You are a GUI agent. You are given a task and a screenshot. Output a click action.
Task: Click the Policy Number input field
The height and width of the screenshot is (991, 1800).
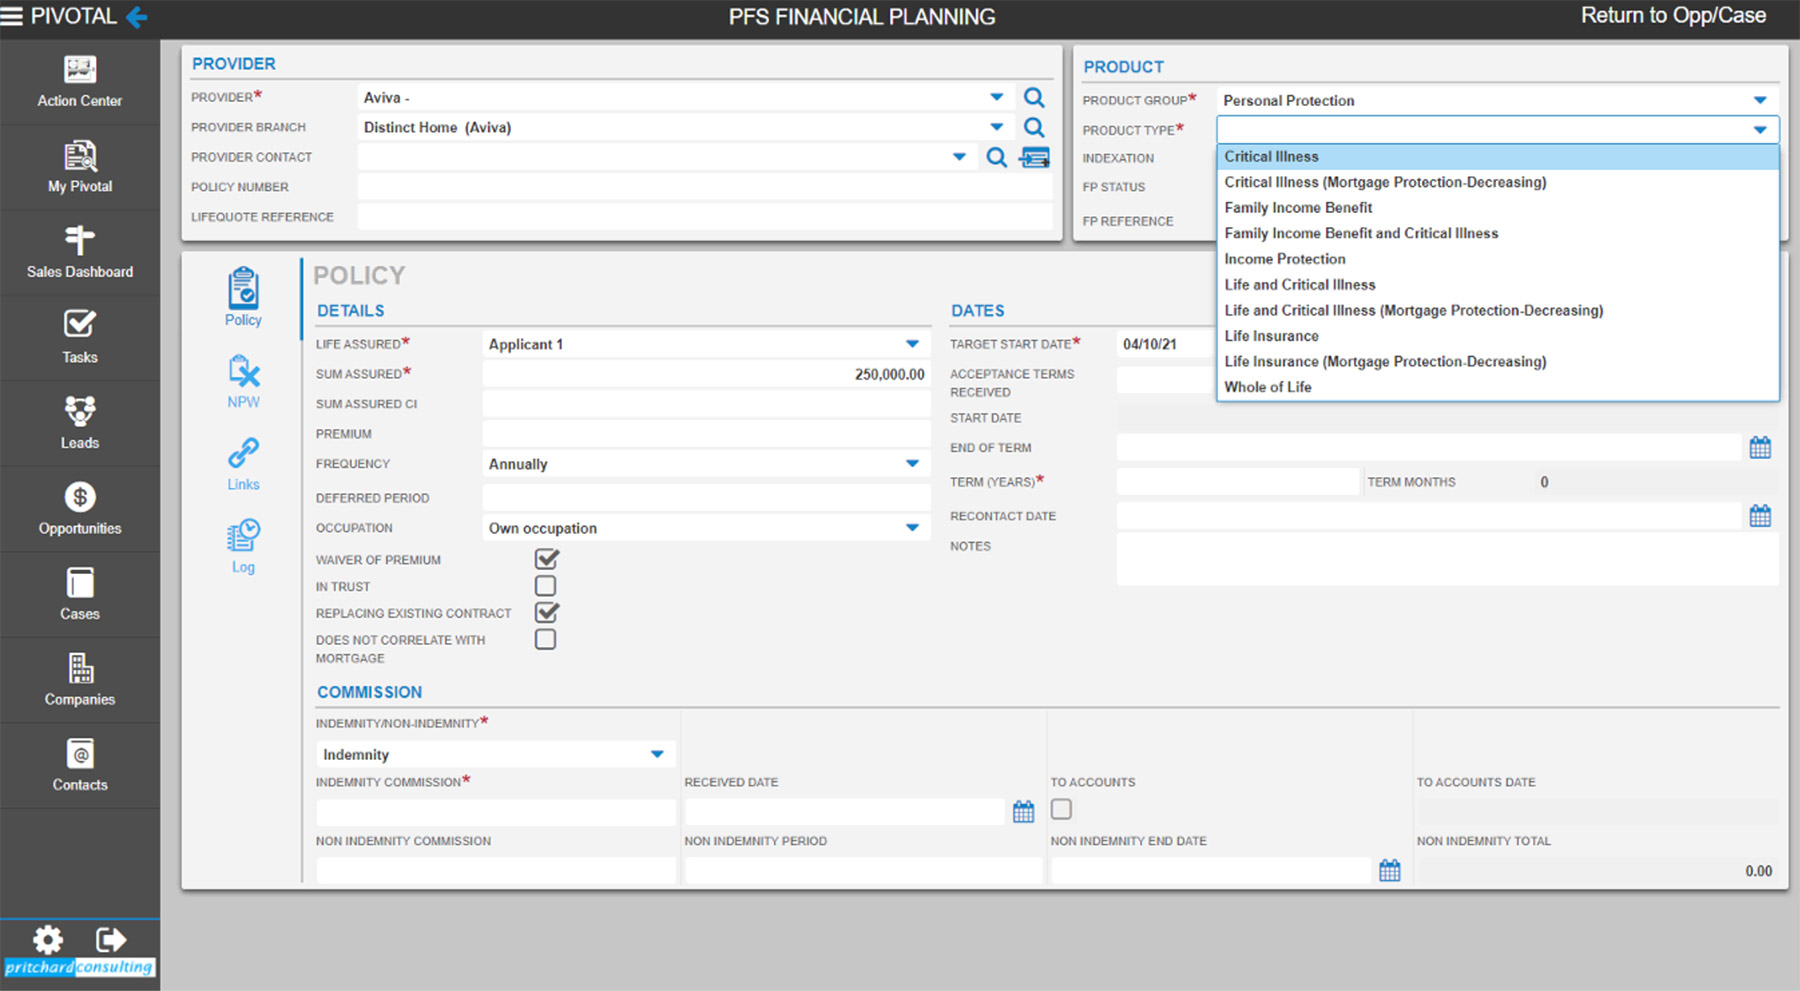(704, 187)
